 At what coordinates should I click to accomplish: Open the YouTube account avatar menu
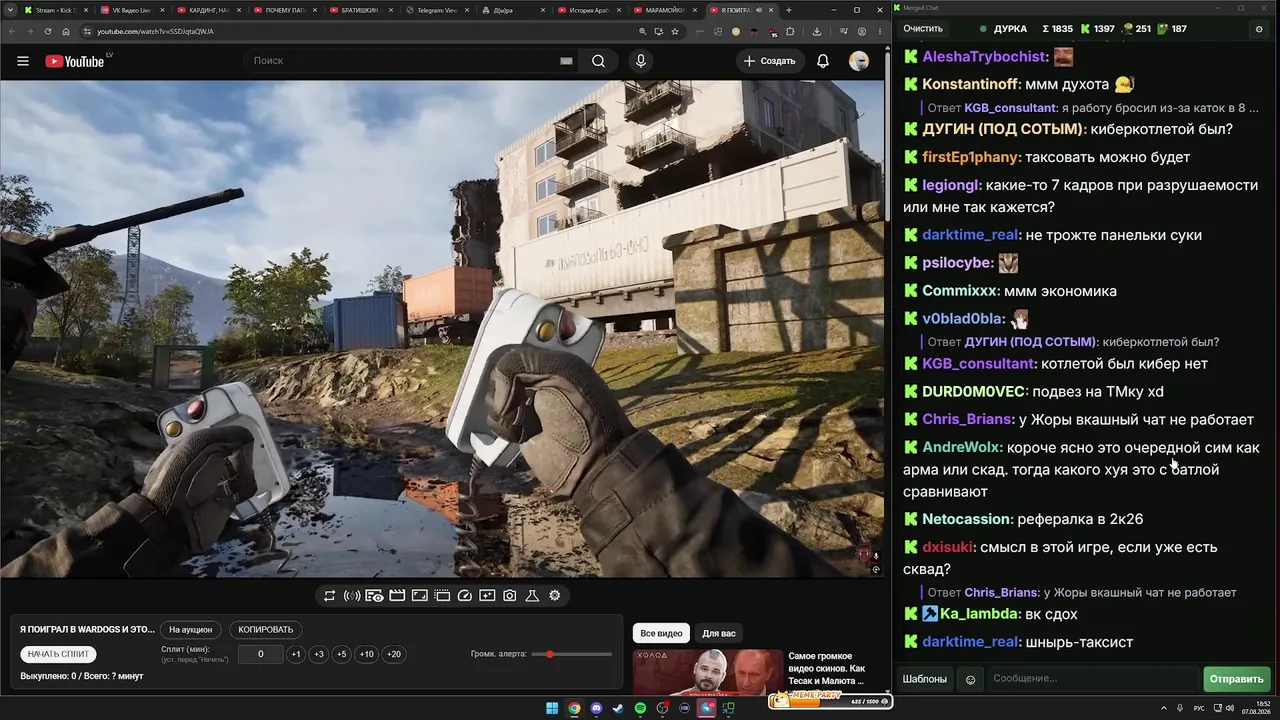[x=859, y=61]
